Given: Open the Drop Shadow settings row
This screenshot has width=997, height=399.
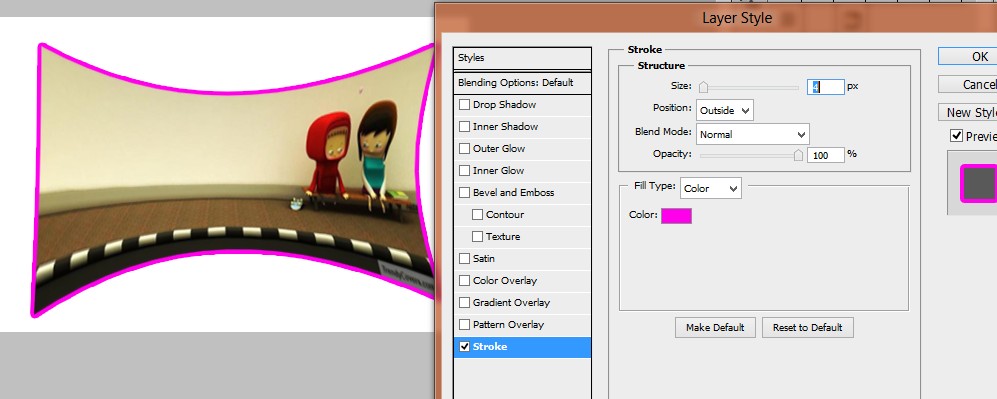Looking at the screenshot, I should click(522, 105).
